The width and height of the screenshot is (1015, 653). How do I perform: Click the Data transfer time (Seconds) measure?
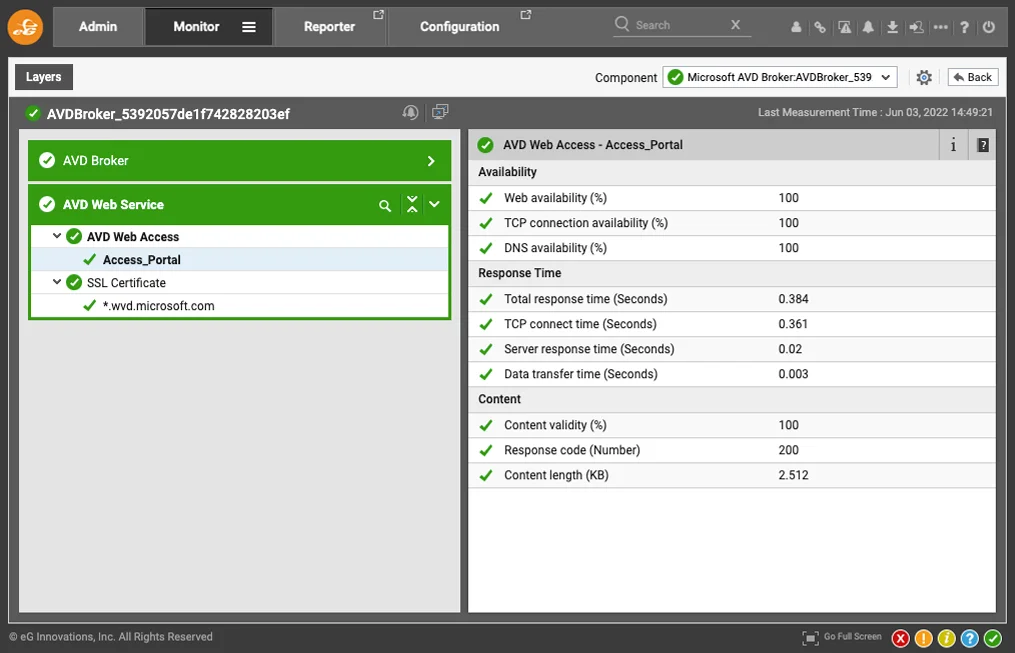(581, 374)
